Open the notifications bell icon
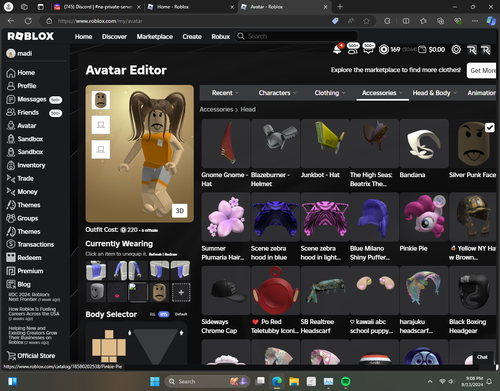 (x=337, y=50)
